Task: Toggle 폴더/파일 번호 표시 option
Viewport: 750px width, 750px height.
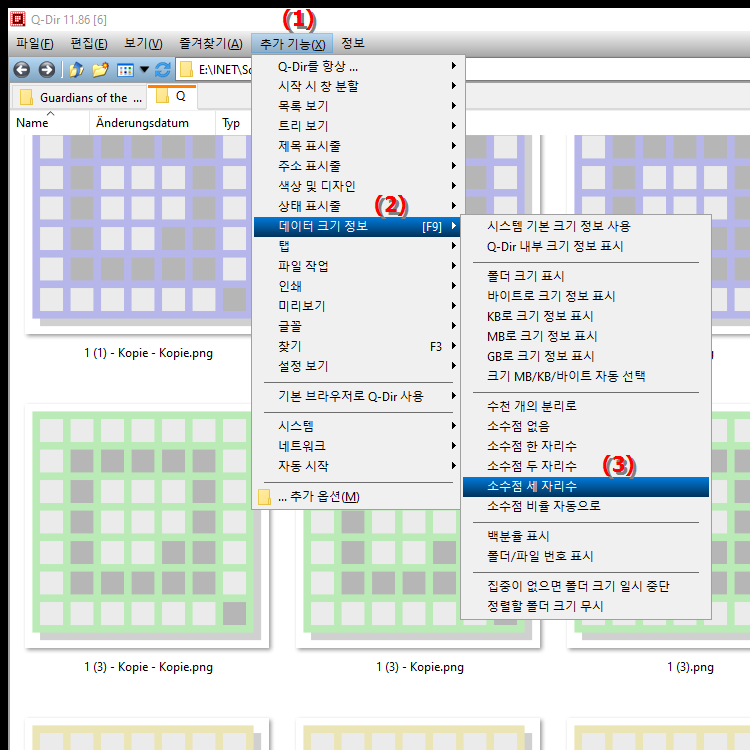Action: pyautogui.click(x=586, y=556)
